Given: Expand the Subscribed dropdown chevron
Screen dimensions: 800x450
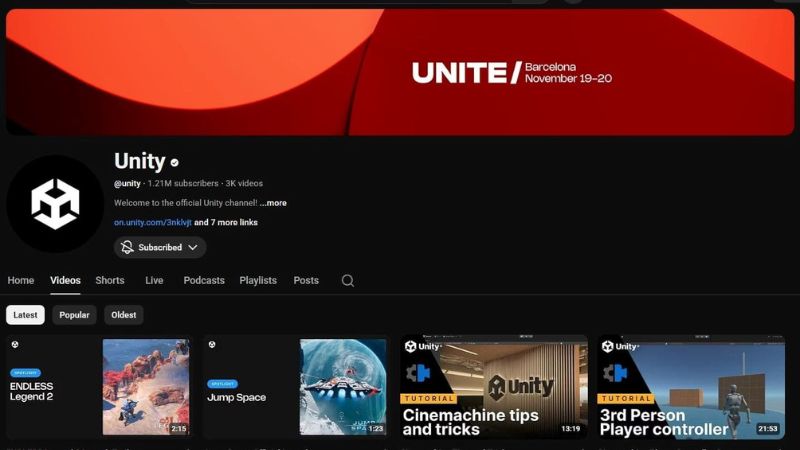Looking at the screenshot, I should point(193,247).
